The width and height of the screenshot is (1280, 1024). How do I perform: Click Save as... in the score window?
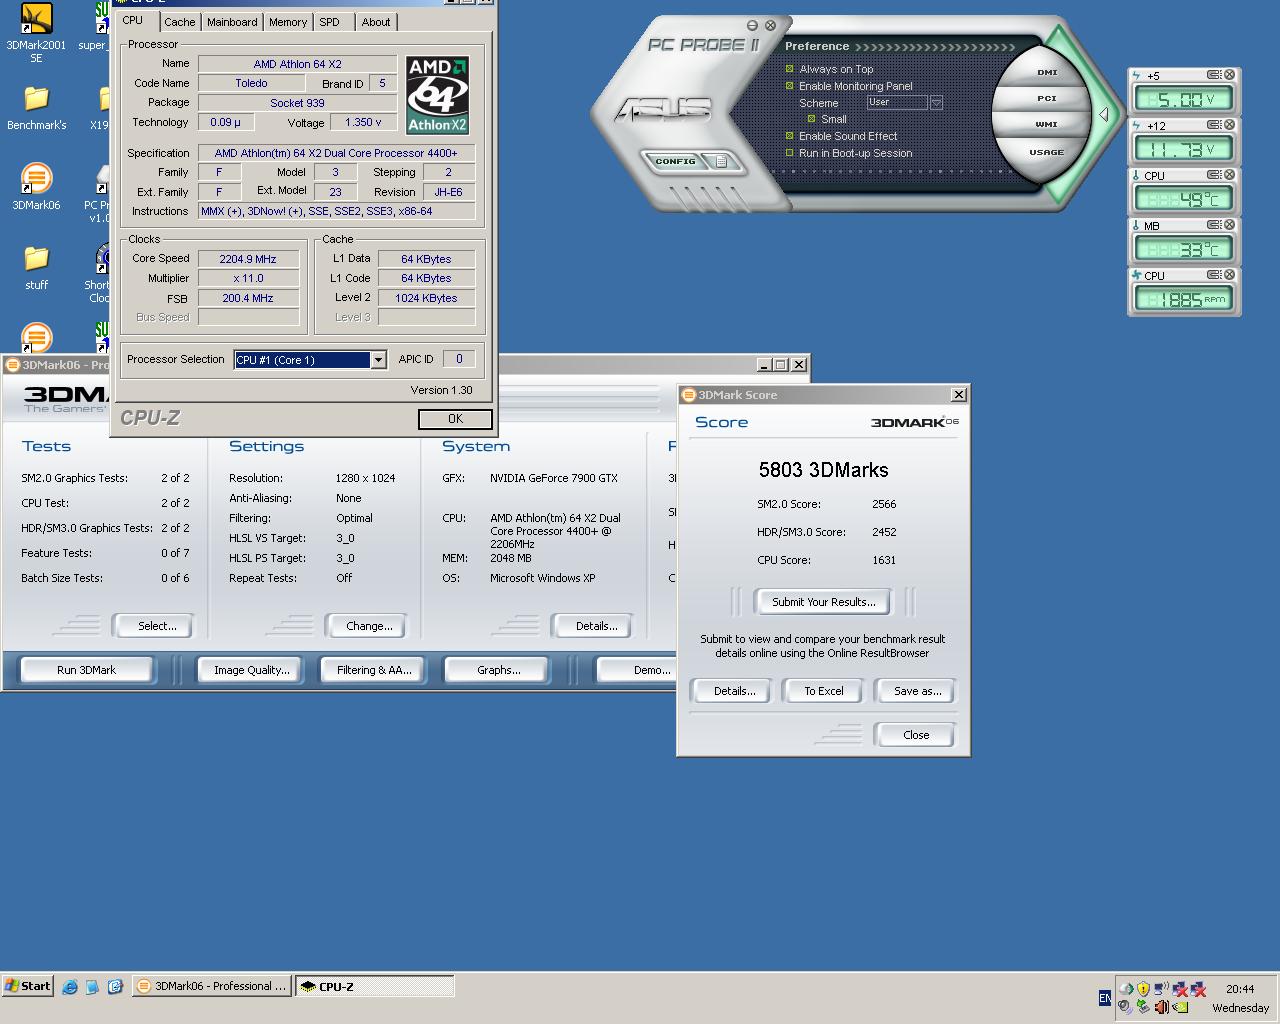pyautogui.click(x=917, y=691)
